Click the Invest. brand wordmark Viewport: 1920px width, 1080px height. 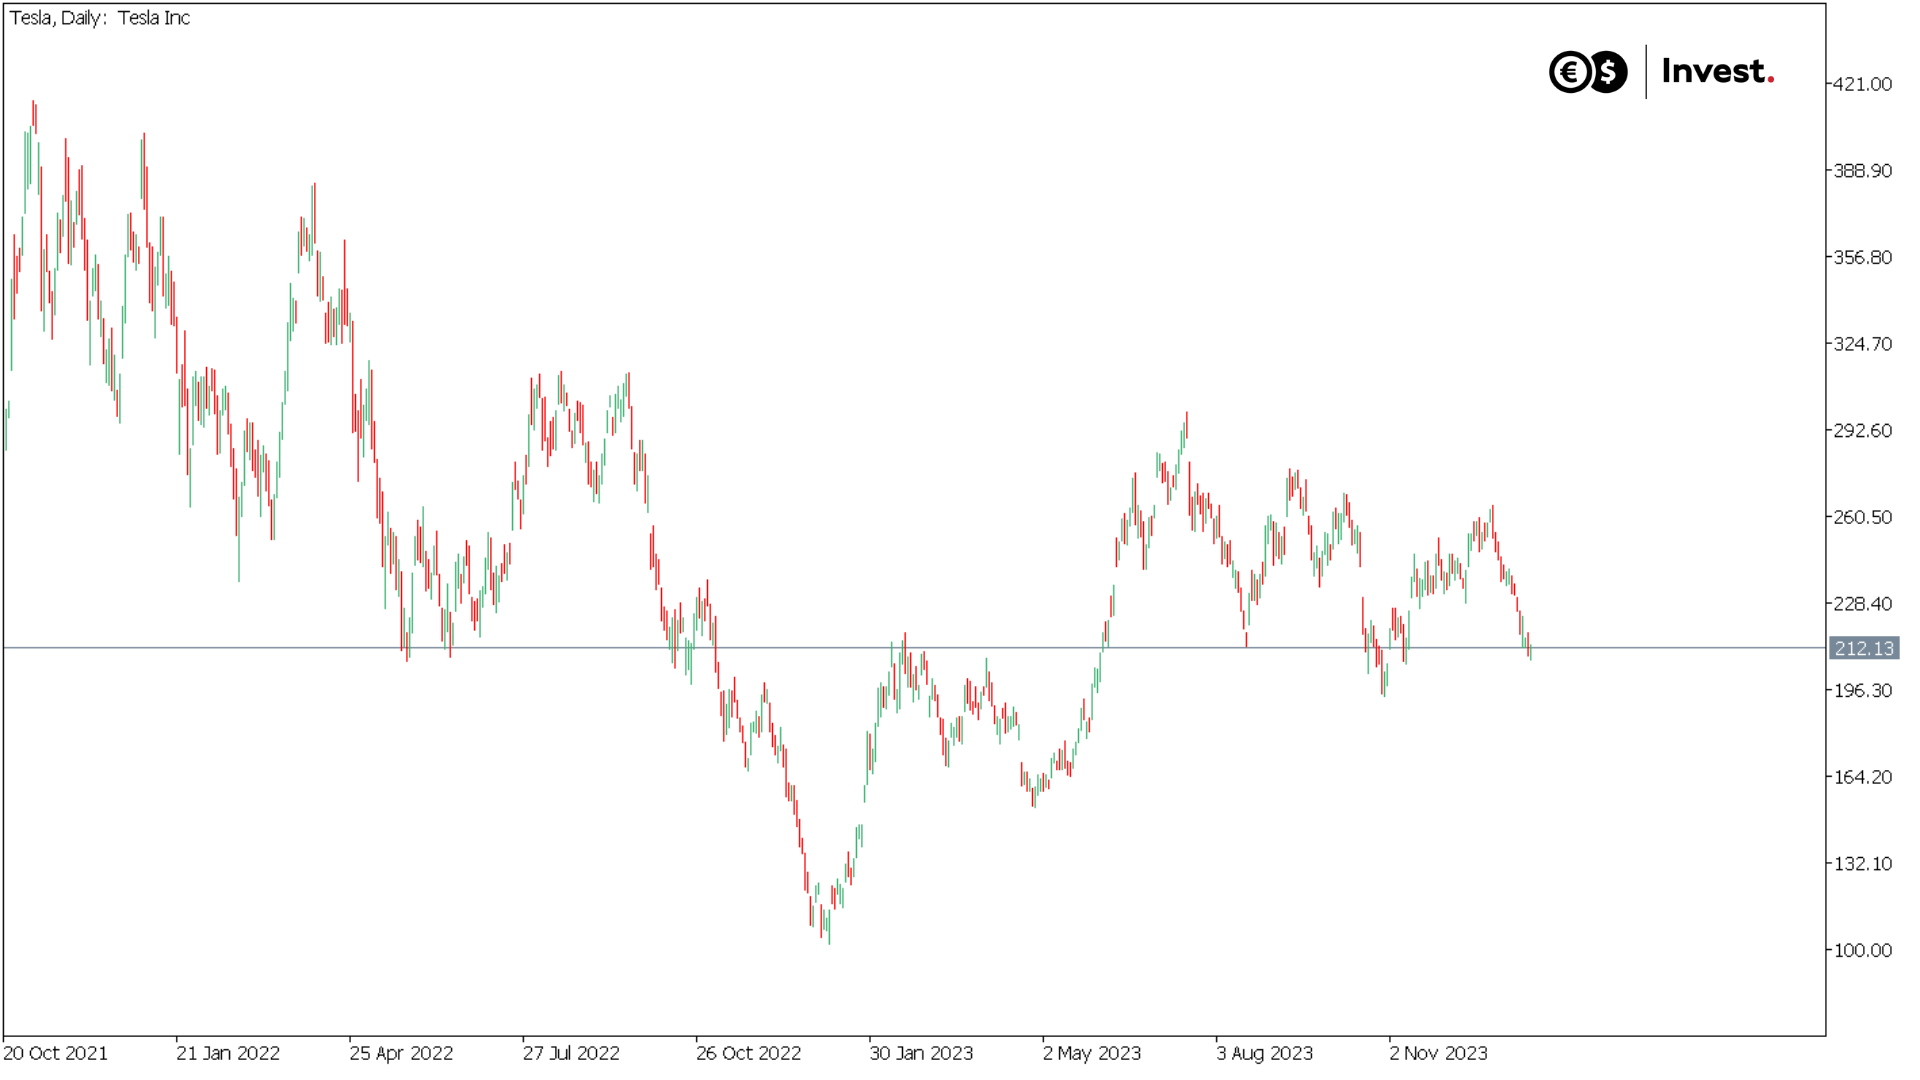point(1718,71)
